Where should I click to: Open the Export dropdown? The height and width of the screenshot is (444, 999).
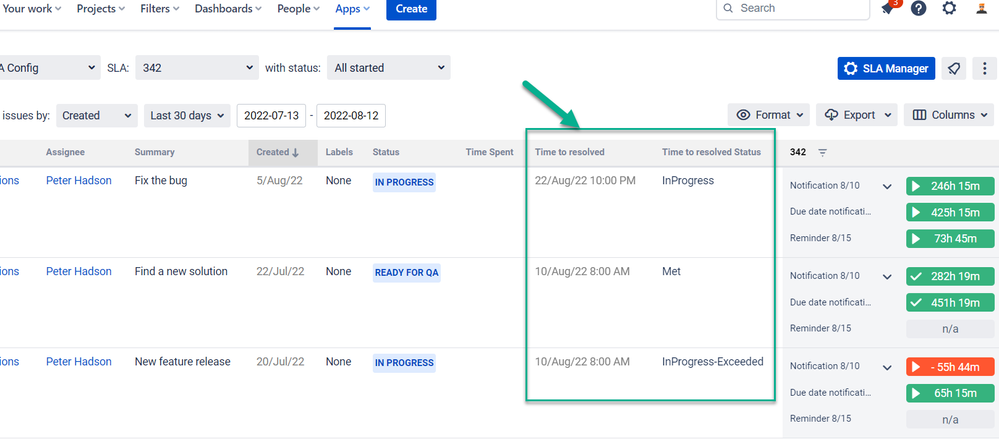tap(857, 115)
